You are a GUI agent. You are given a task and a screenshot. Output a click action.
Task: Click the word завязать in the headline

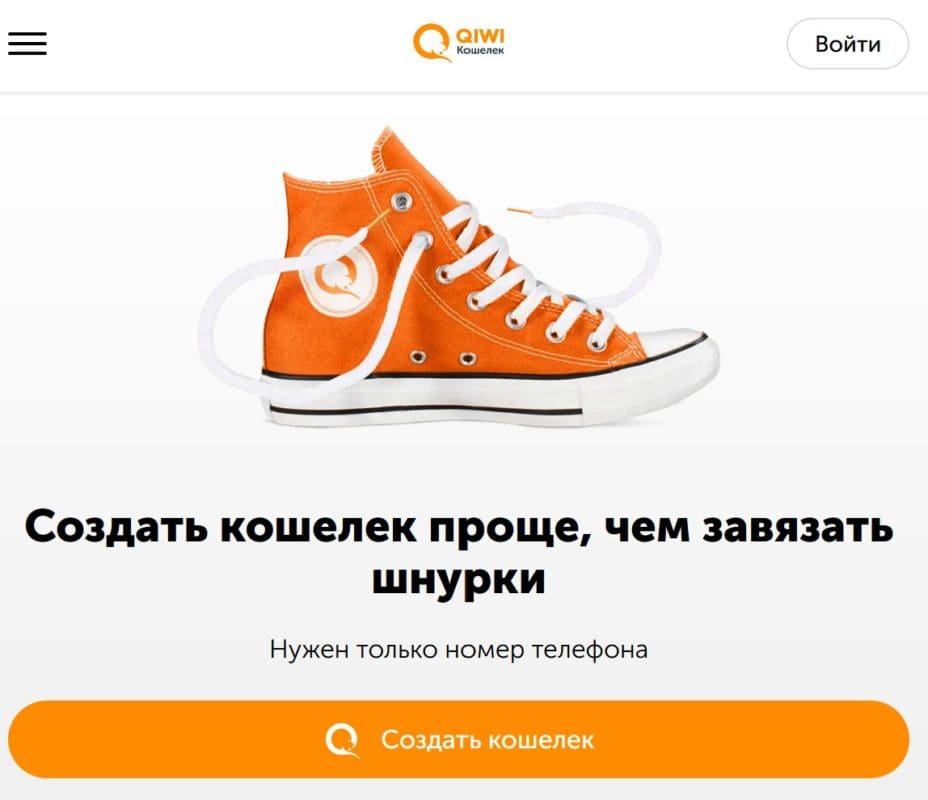coord(797,527)
